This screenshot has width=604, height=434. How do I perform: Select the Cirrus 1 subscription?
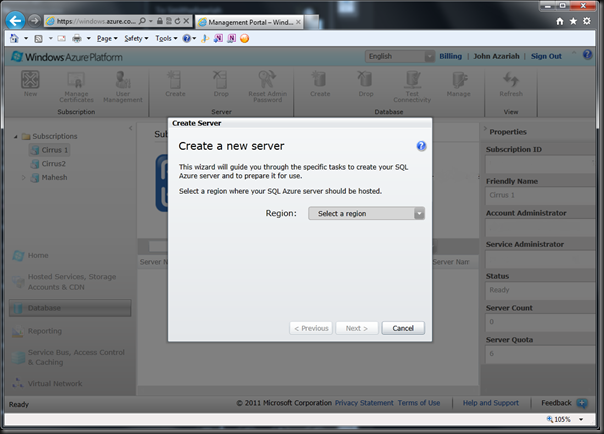click(x=50, y=150)
